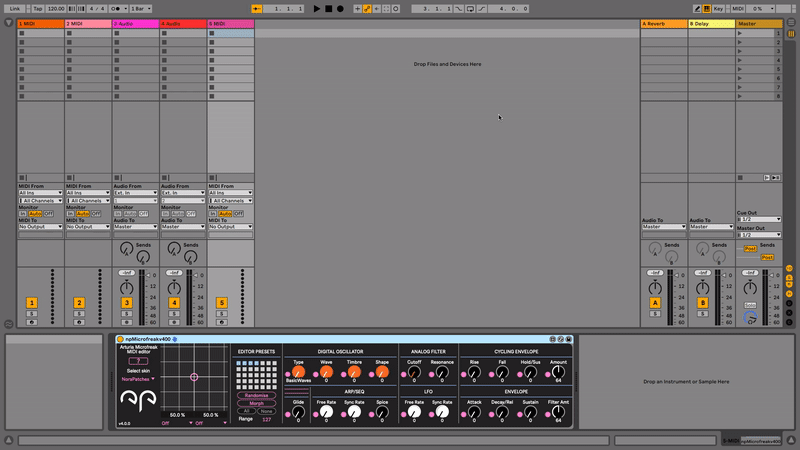This screenshot has width=800, height=450.
Task: Launch Master scene 1
Action: [x=740, y=33]
